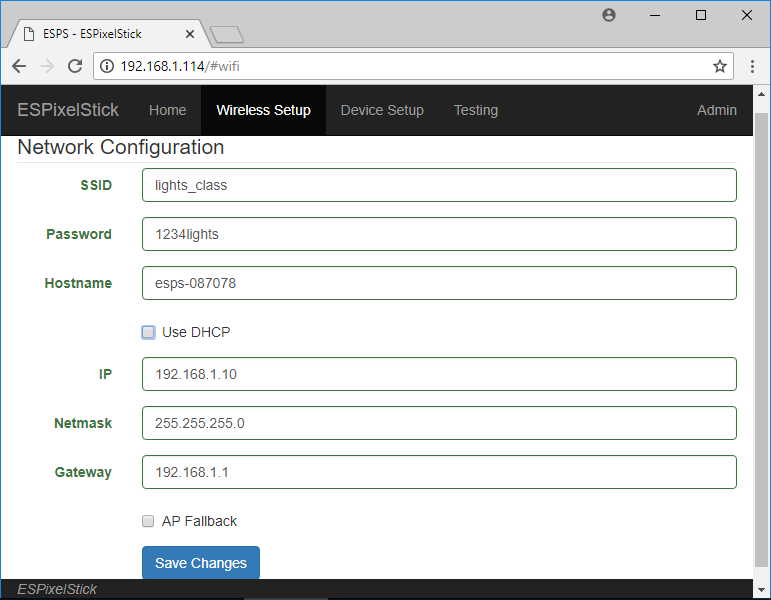Click the ESPixelStick footer text

57,589
